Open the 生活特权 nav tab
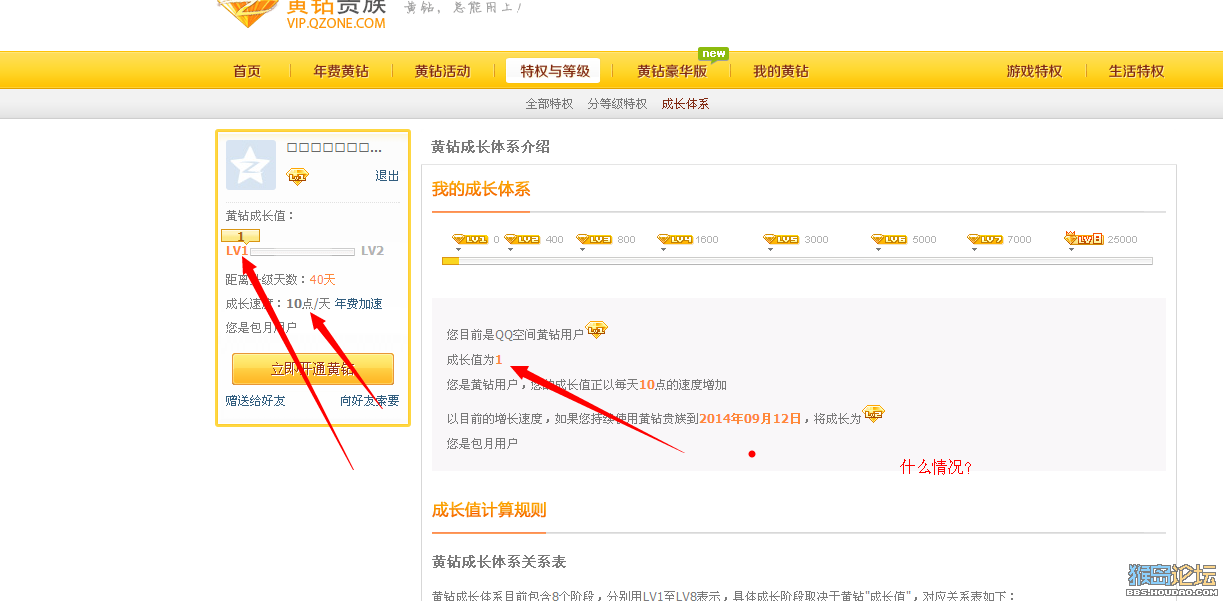 [x=1137, y=71]
